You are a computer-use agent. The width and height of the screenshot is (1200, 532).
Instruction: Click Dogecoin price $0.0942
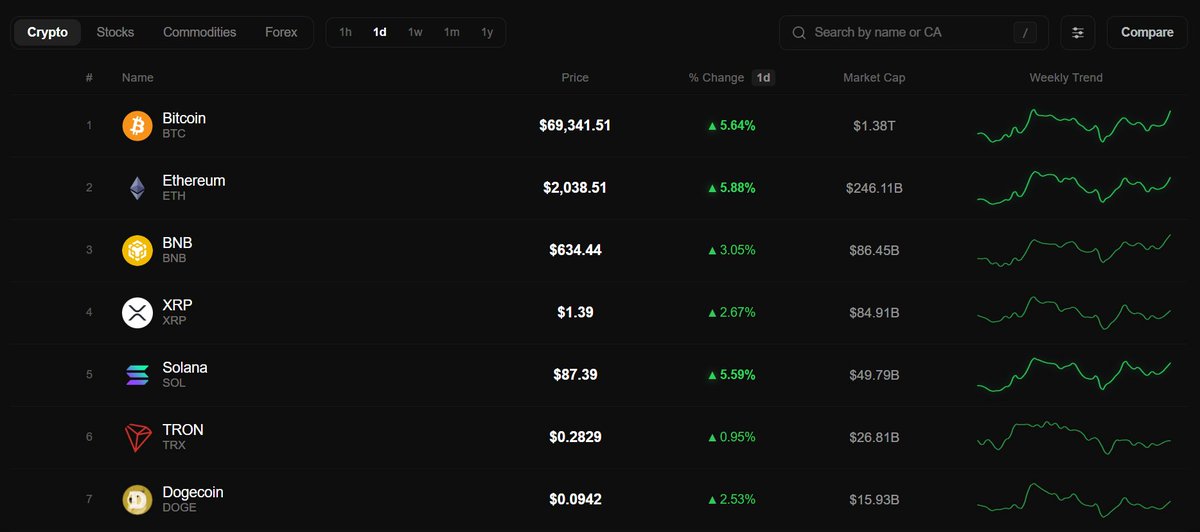pyautogui.click(x=575, y=499)
